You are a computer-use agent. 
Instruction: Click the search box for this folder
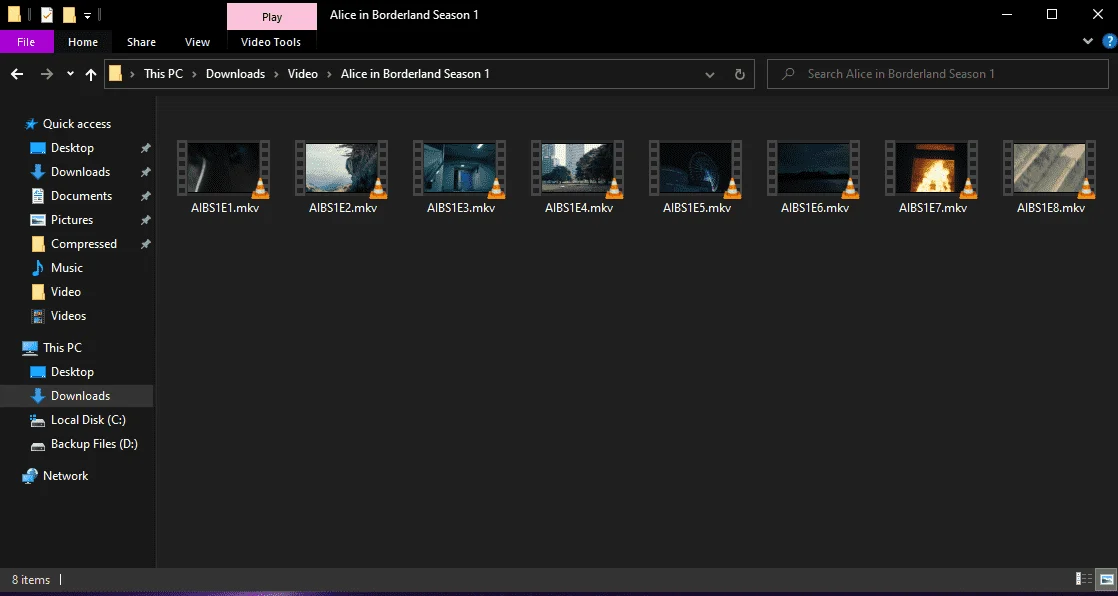(938, 74)
